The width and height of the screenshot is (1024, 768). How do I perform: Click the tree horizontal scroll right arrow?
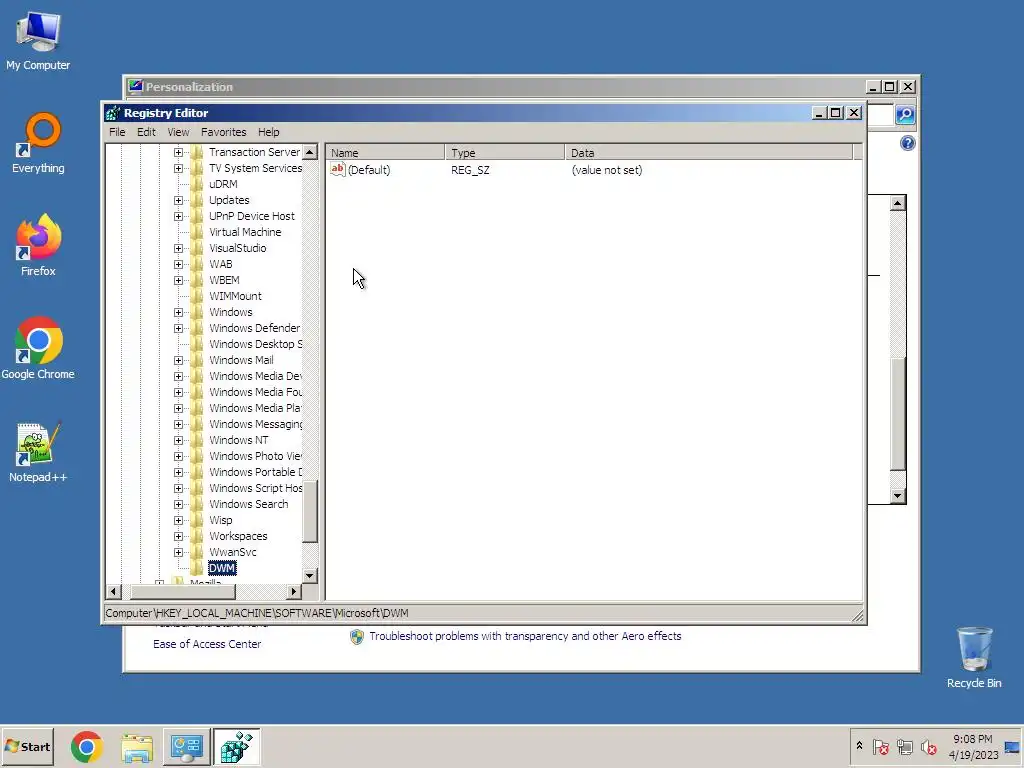pyautogui.click(x=294, y=592)
